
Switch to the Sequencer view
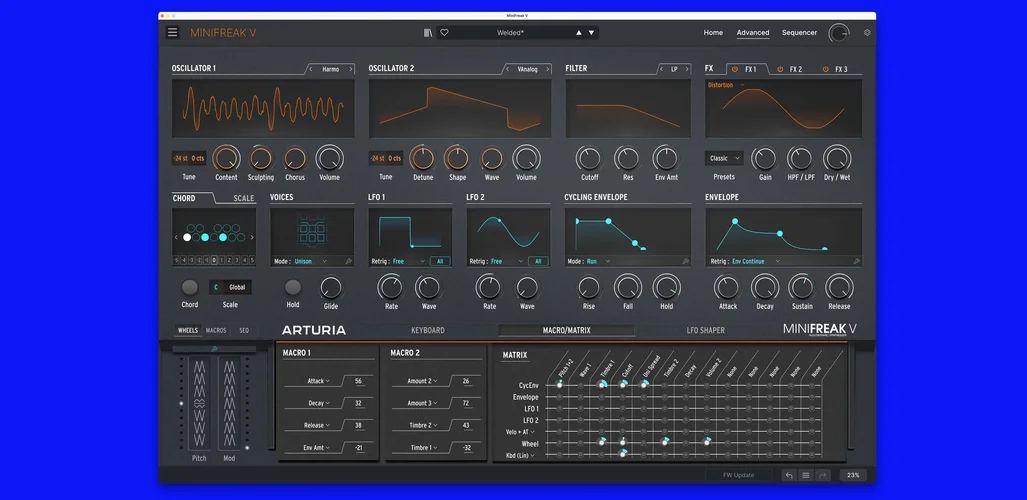799,32
